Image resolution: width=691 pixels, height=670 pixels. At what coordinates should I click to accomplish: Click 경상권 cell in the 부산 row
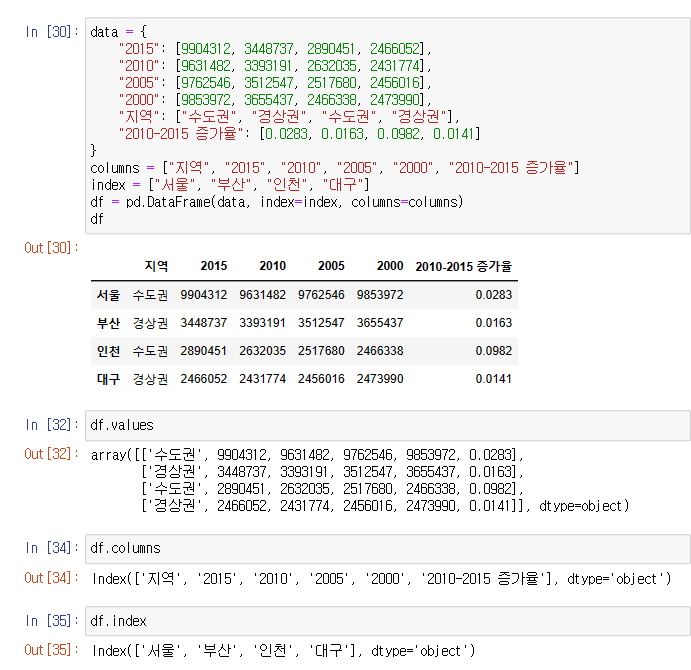coord(150,323)
